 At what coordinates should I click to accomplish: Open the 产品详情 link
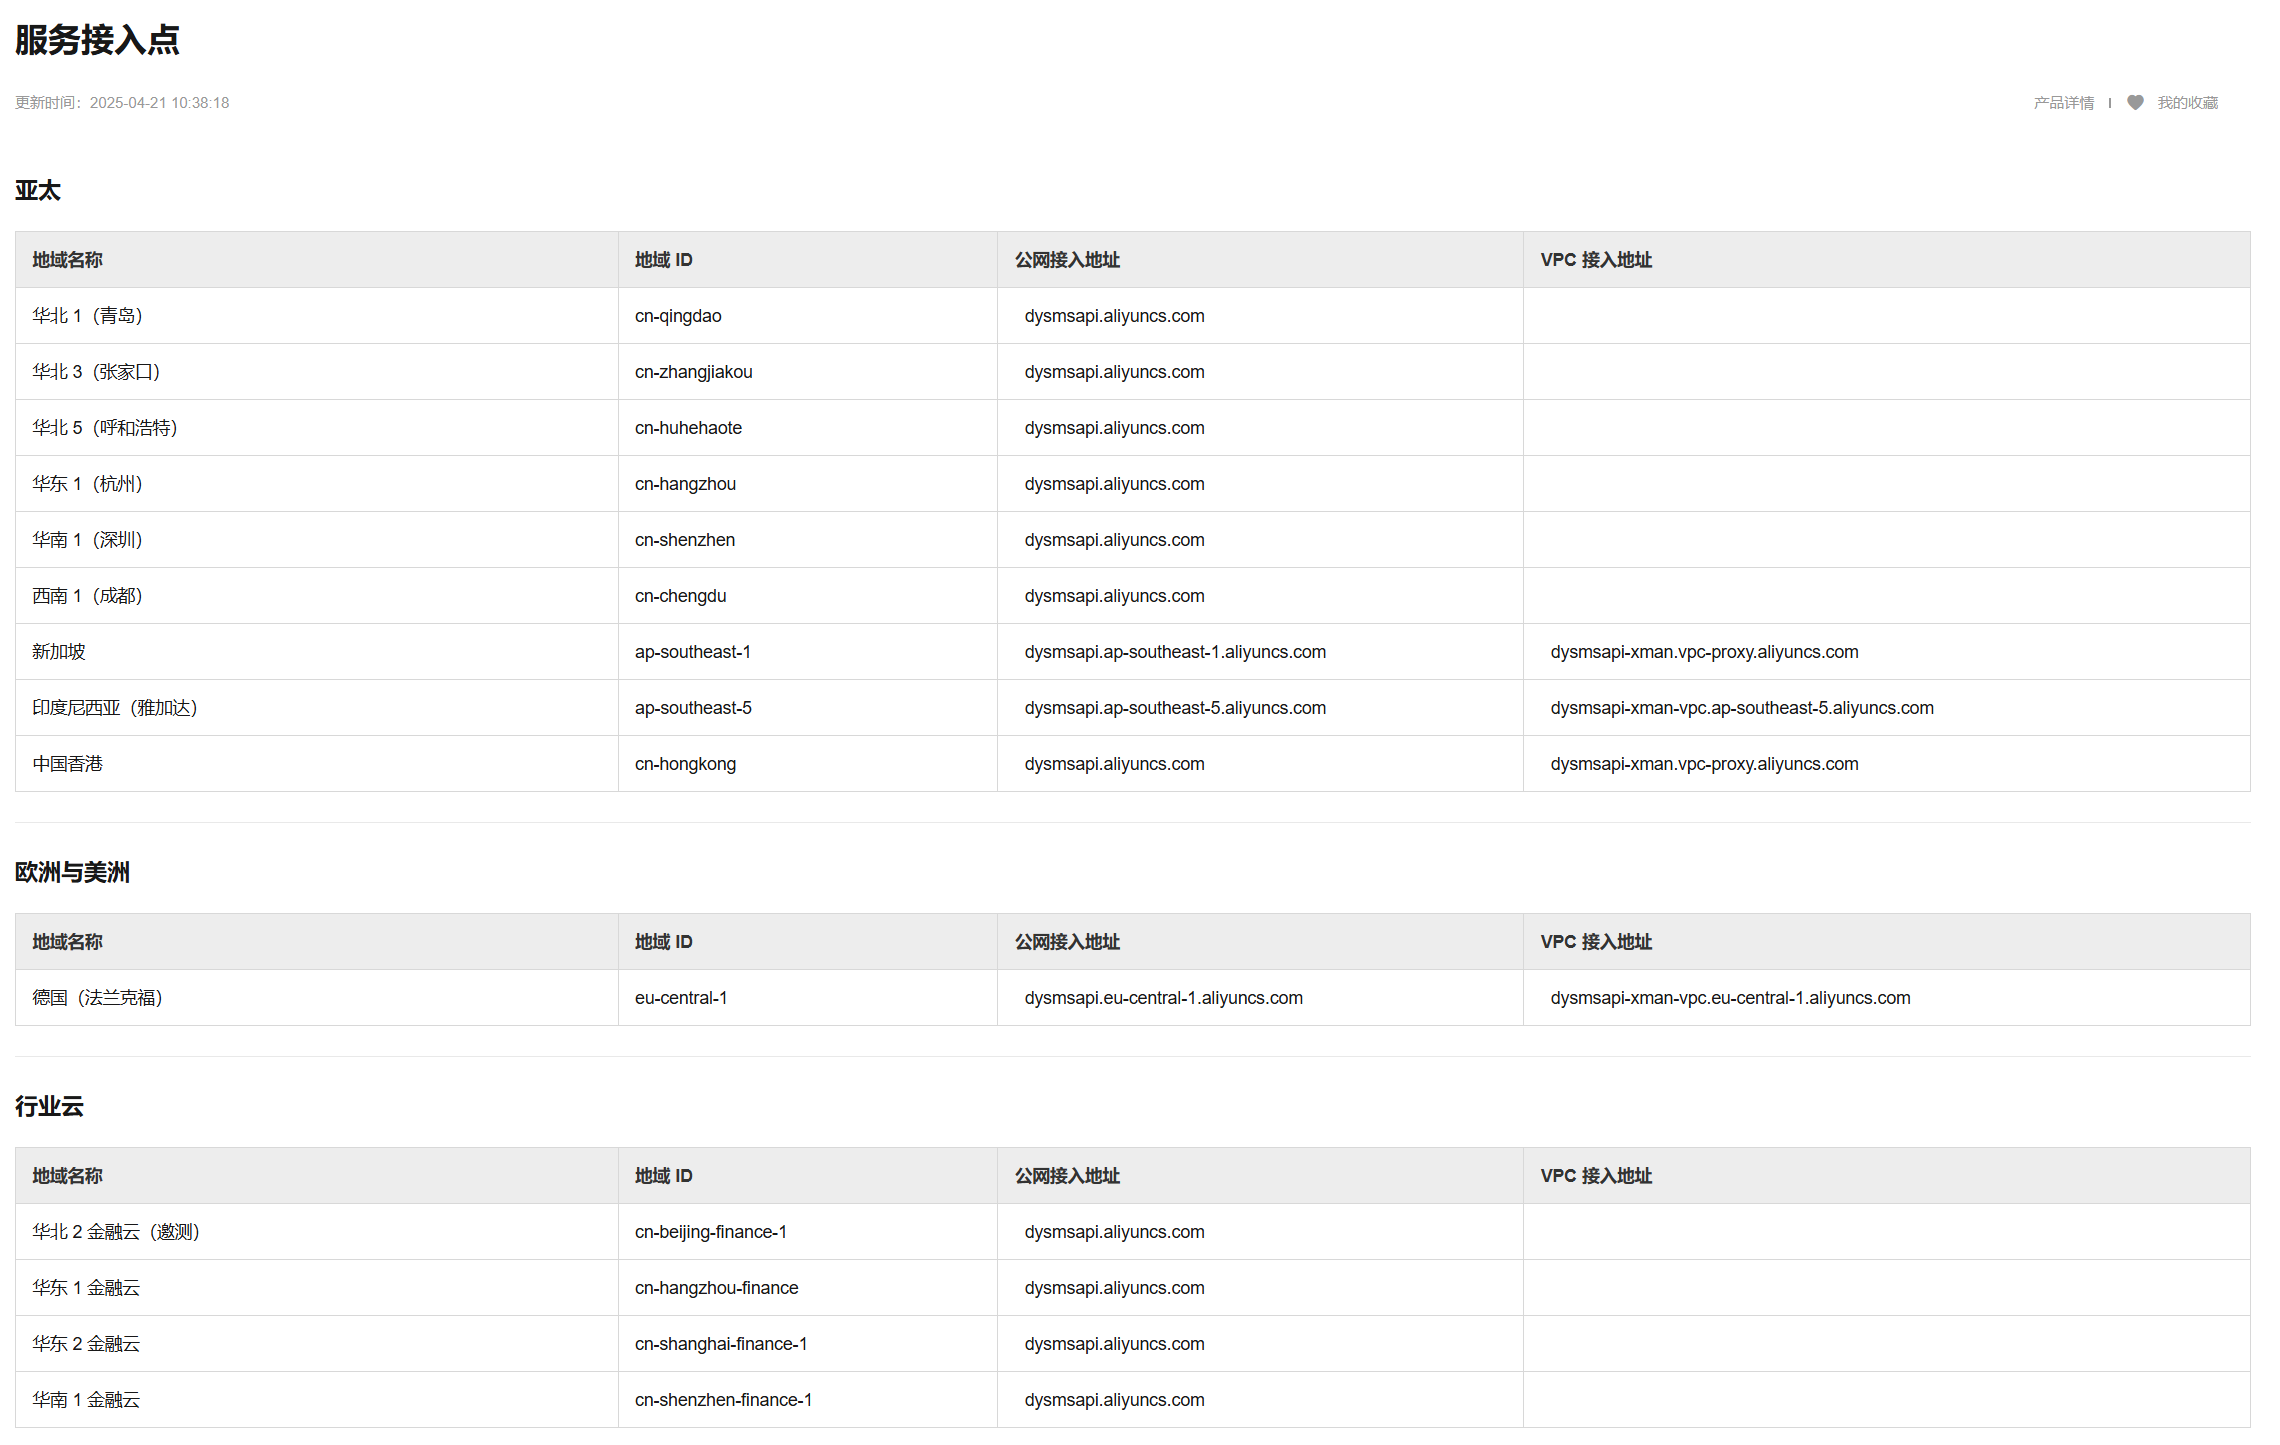pyautogui.click(x=2063, y=103)
